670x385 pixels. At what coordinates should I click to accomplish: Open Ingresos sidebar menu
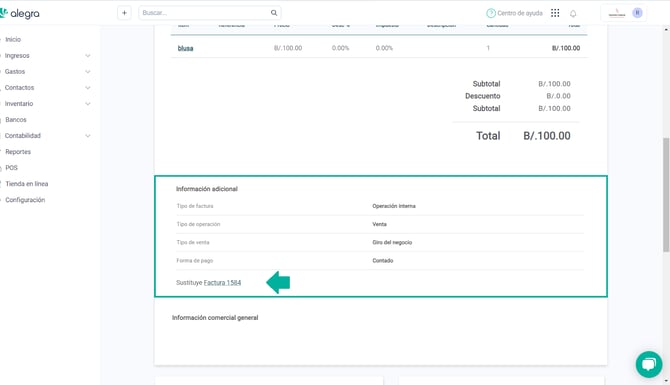17,56
